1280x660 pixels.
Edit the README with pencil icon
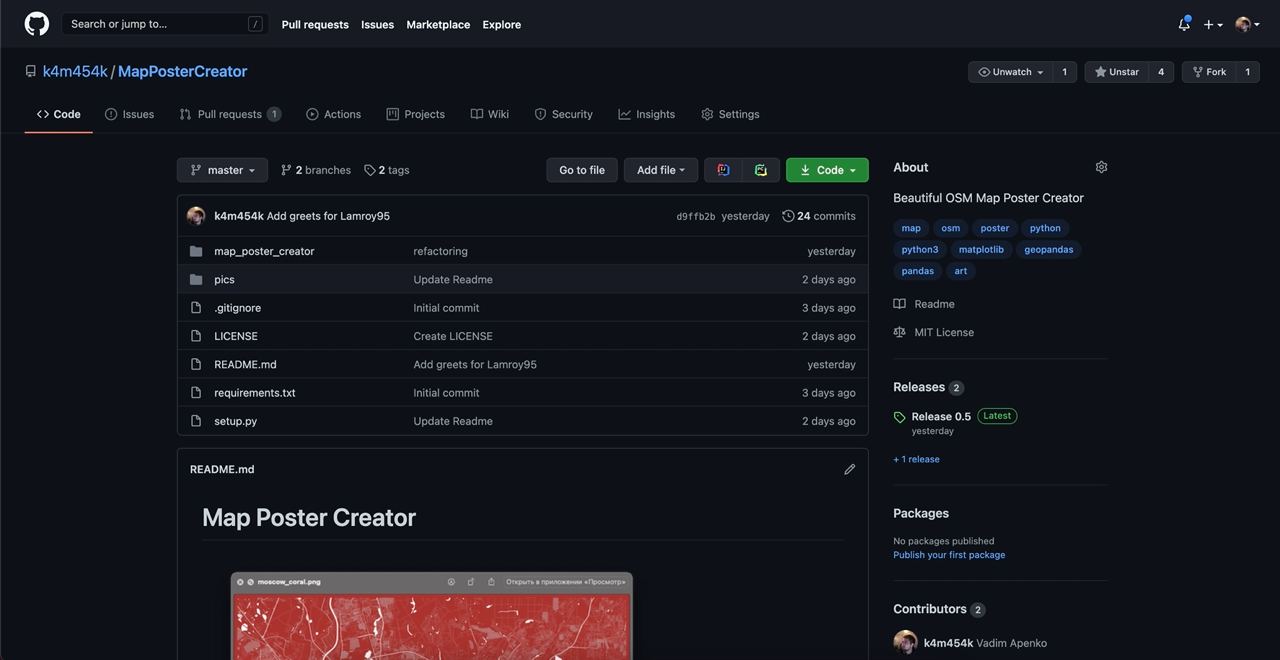[850, 469]
